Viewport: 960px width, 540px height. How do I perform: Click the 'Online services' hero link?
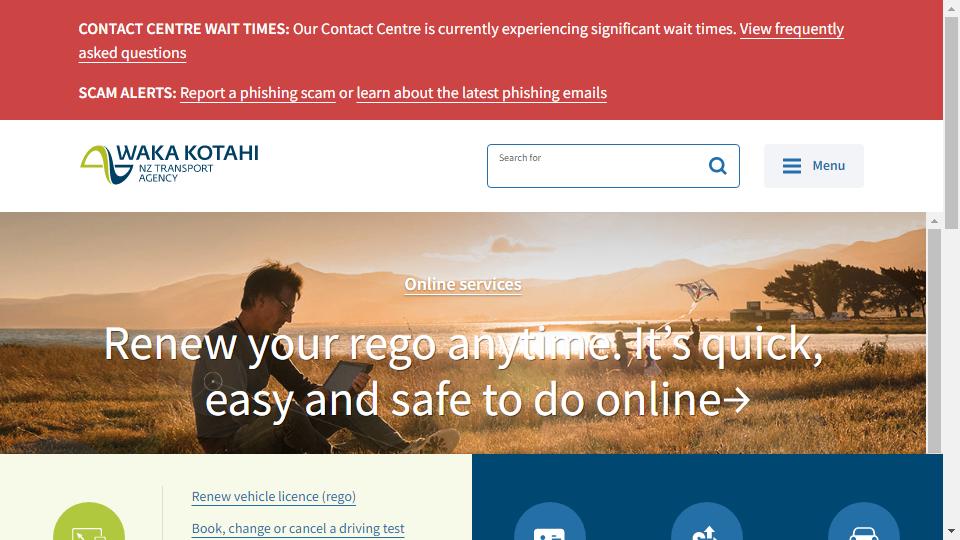coord(463,284)
